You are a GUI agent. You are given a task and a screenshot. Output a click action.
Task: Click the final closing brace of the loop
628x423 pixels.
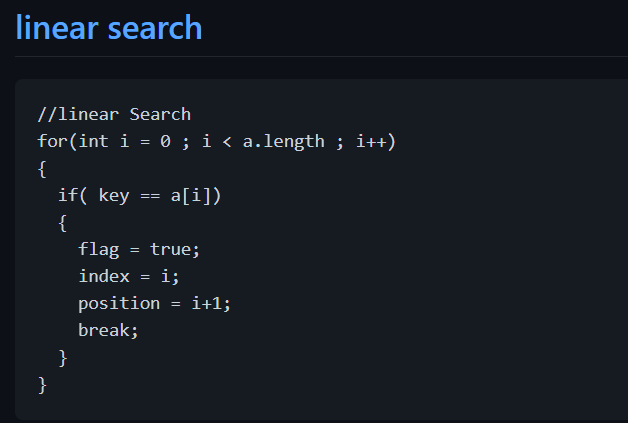(x=42, y=385)
